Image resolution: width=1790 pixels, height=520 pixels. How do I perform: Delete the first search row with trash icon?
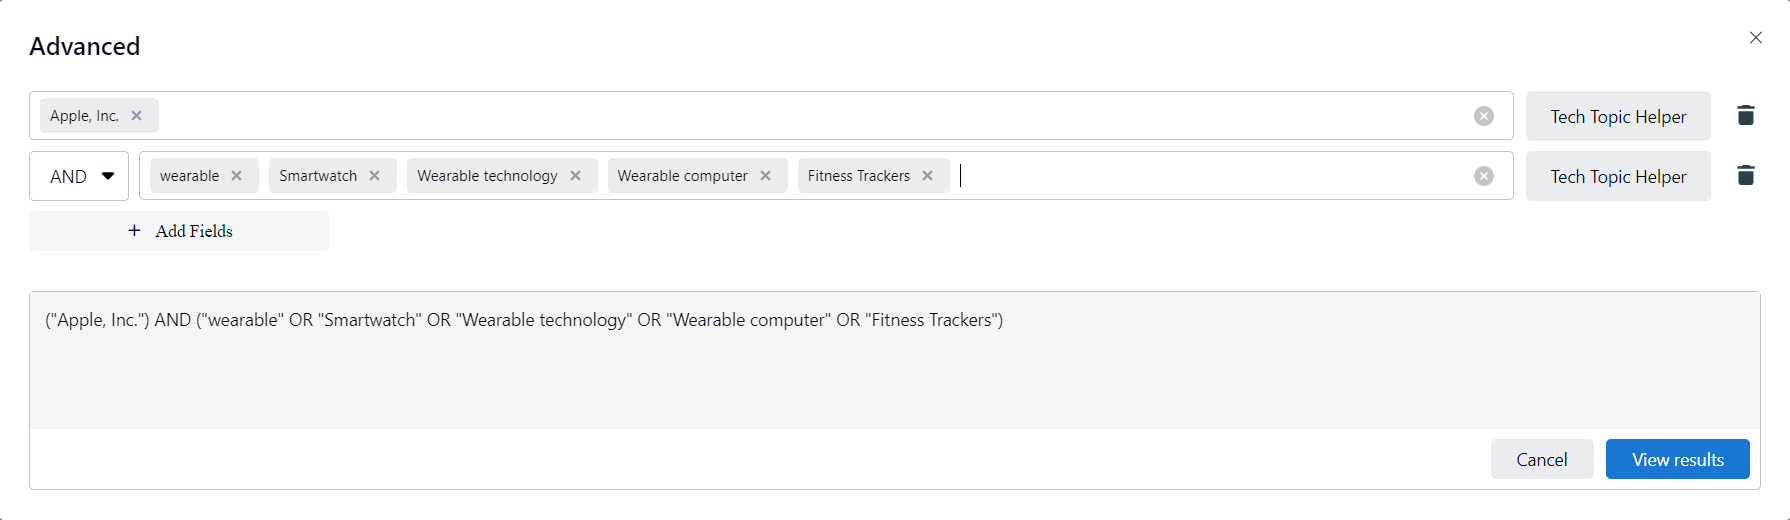(x=1746, y=116)
